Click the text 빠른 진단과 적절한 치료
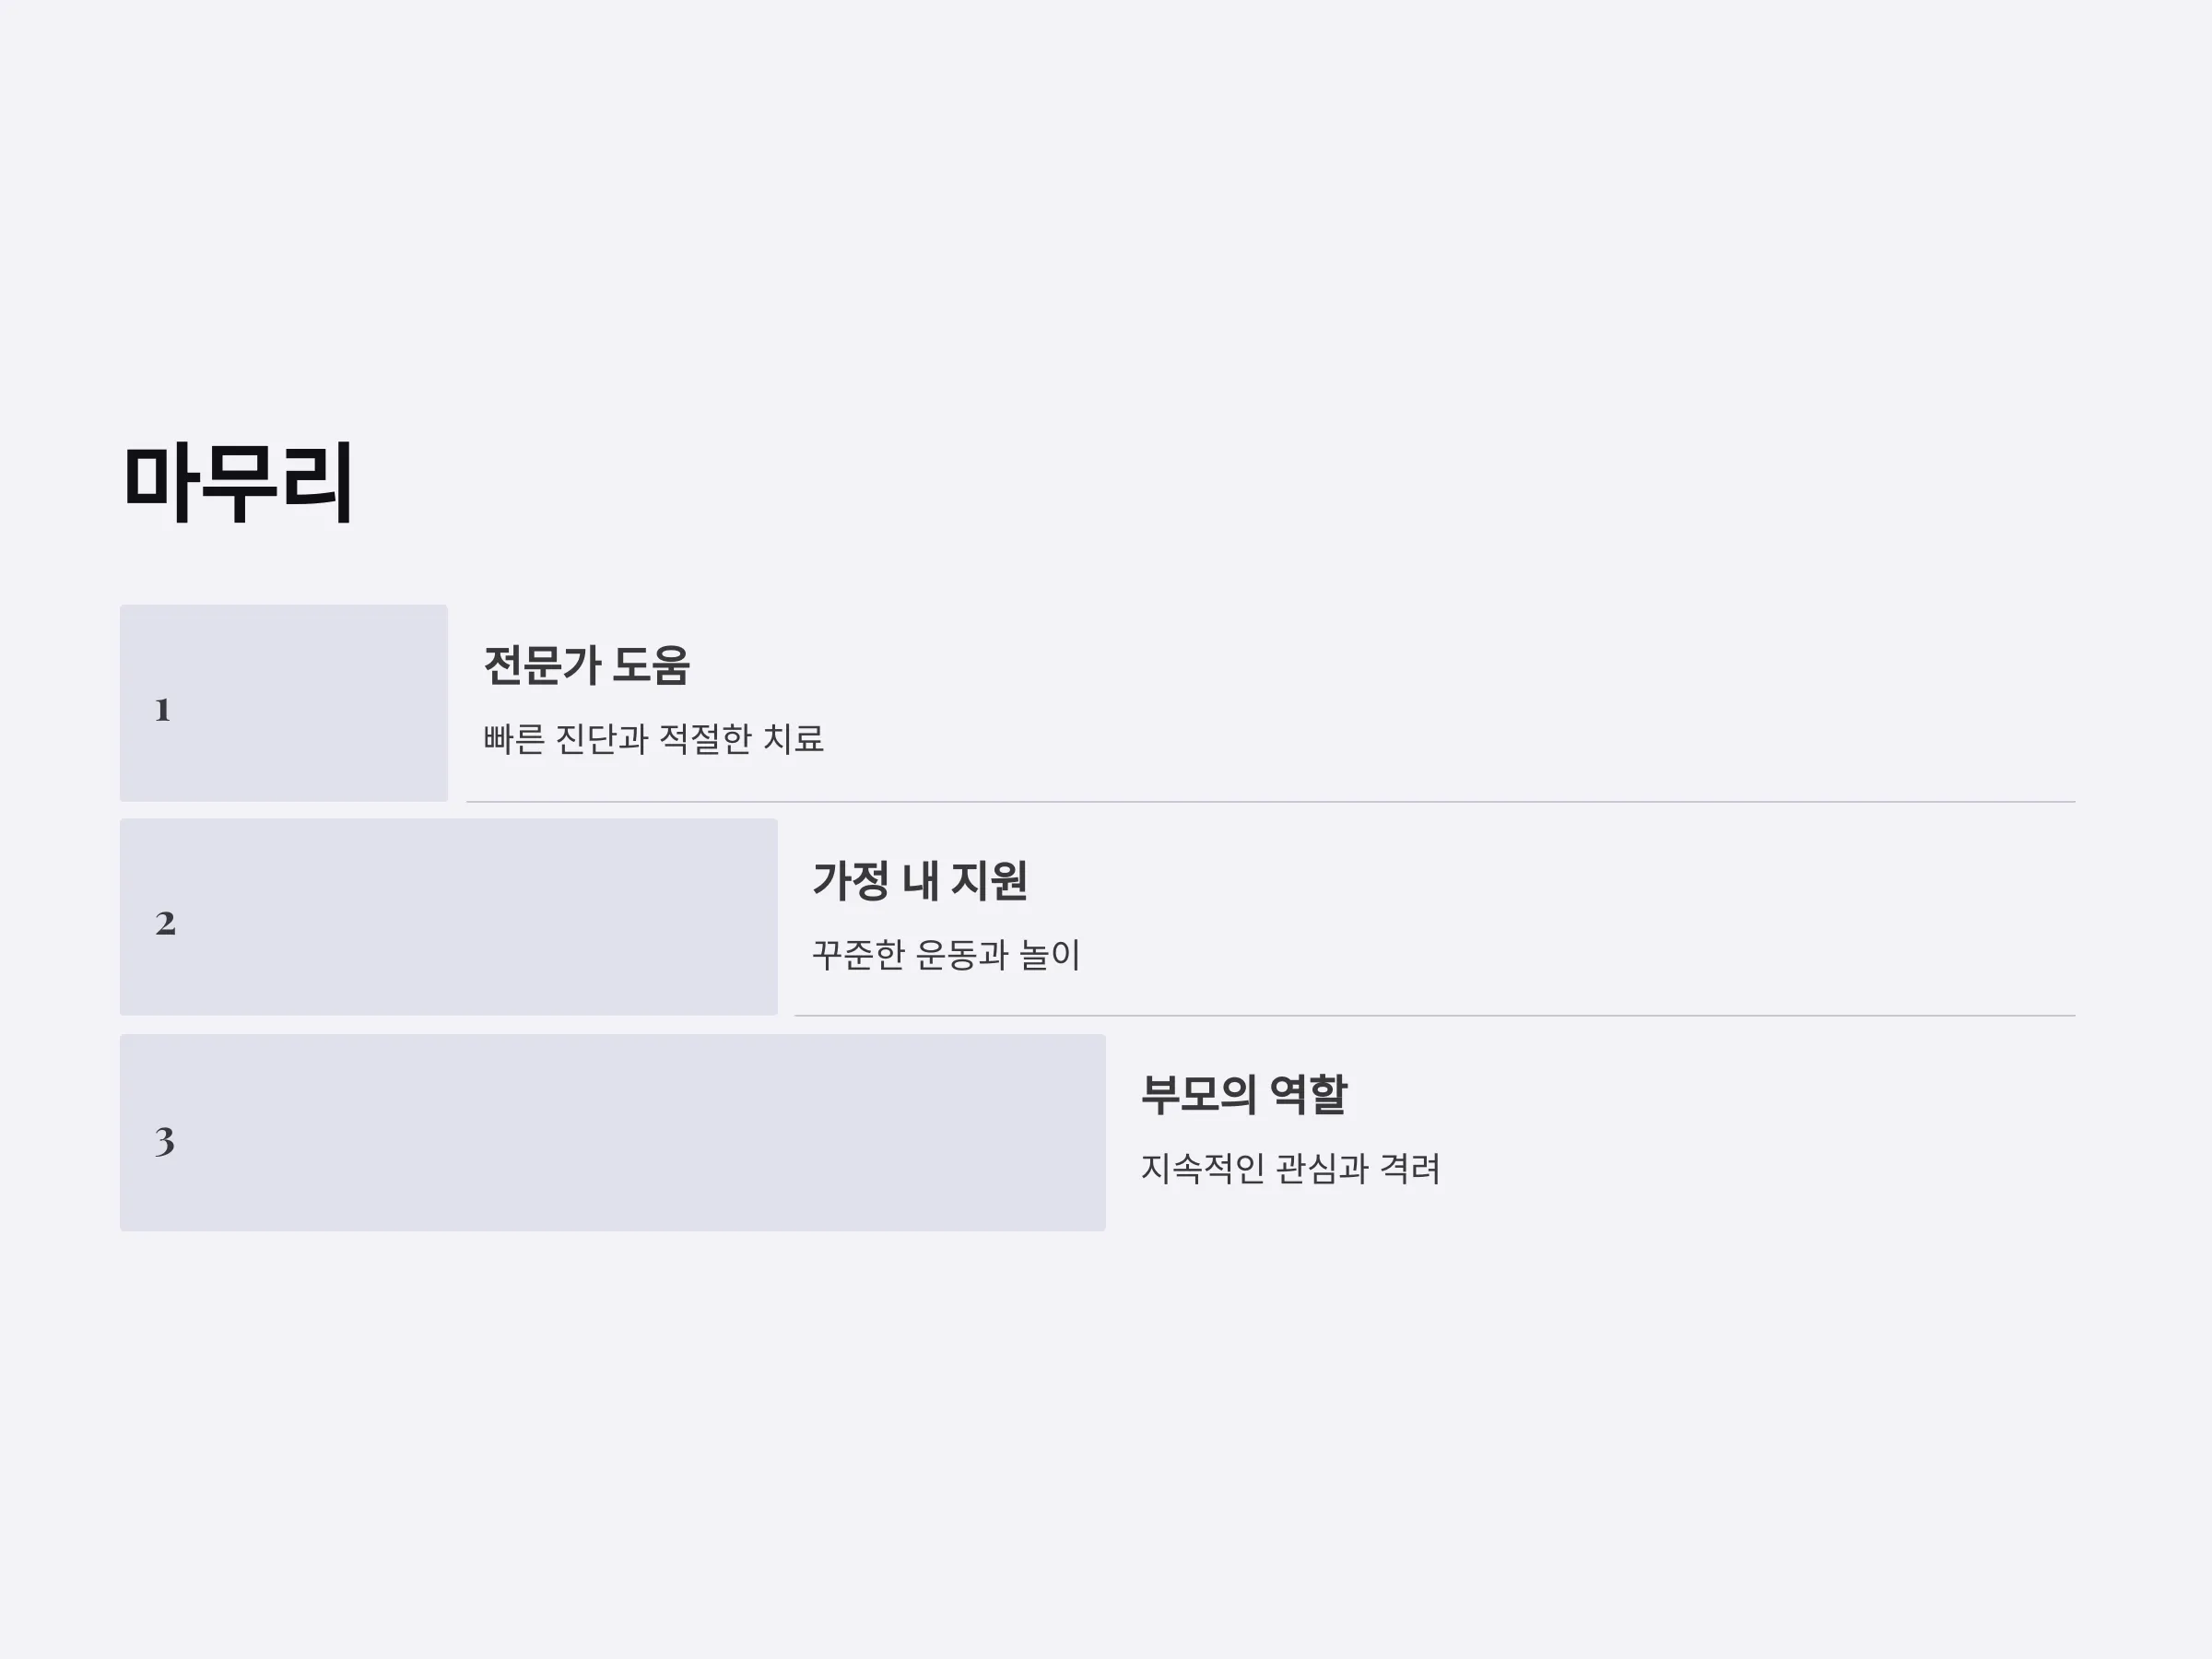 pos(654,739)
